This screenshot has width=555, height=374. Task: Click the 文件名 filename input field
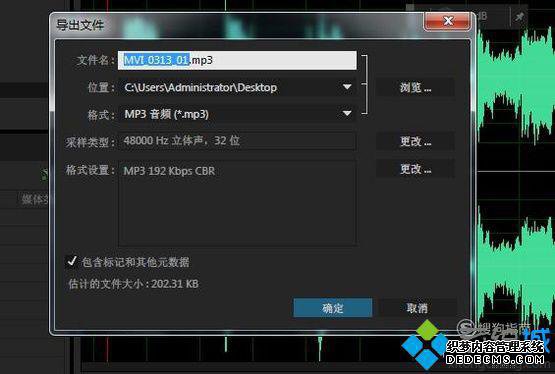coord(238,60)
